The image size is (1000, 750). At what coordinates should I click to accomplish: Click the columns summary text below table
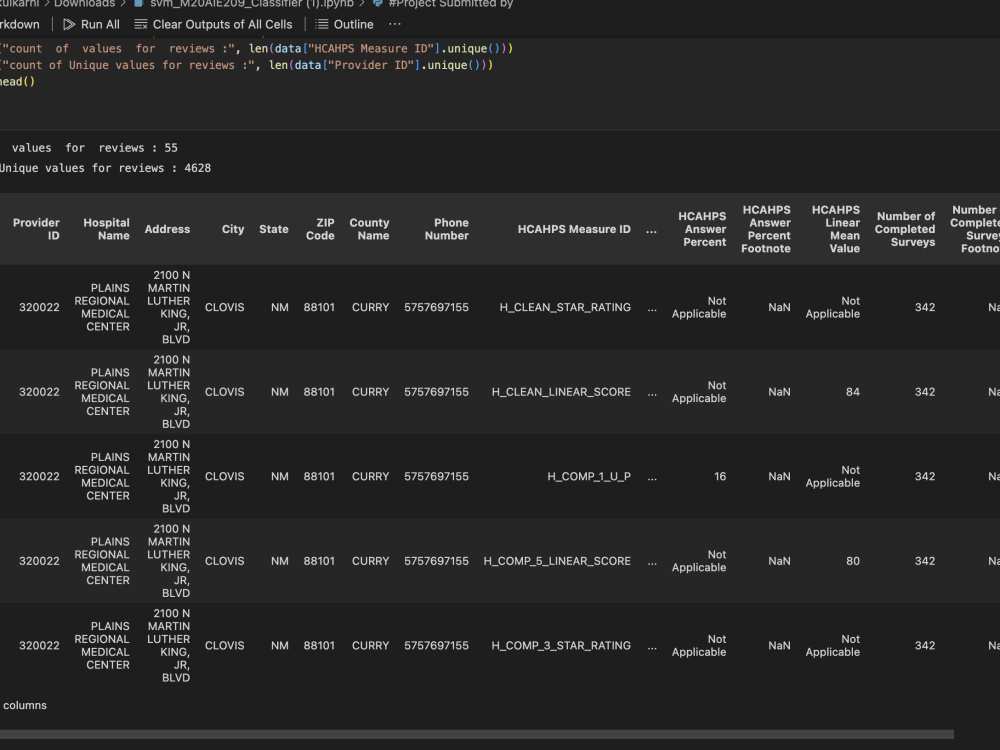click(x=24, y=705)
